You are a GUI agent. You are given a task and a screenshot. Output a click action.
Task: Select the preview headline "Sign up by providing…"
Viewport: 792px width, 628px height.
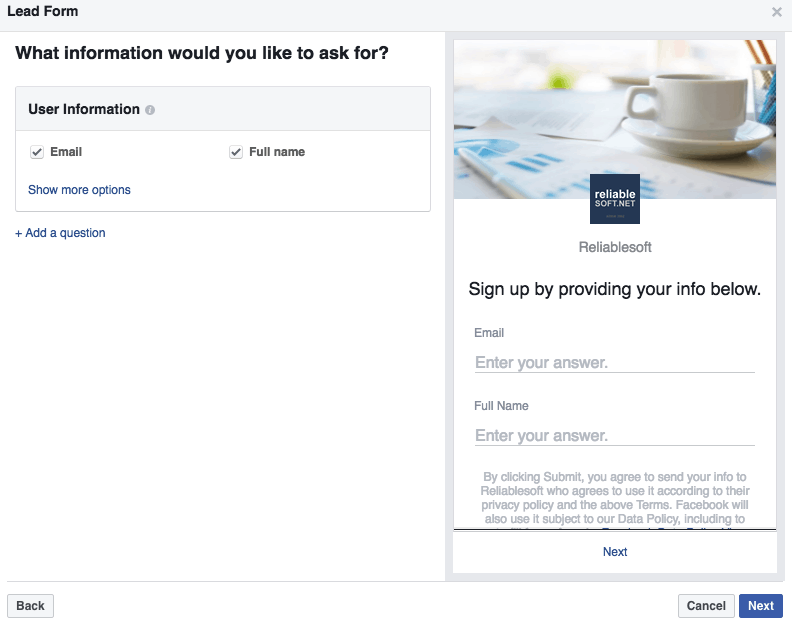615,290
